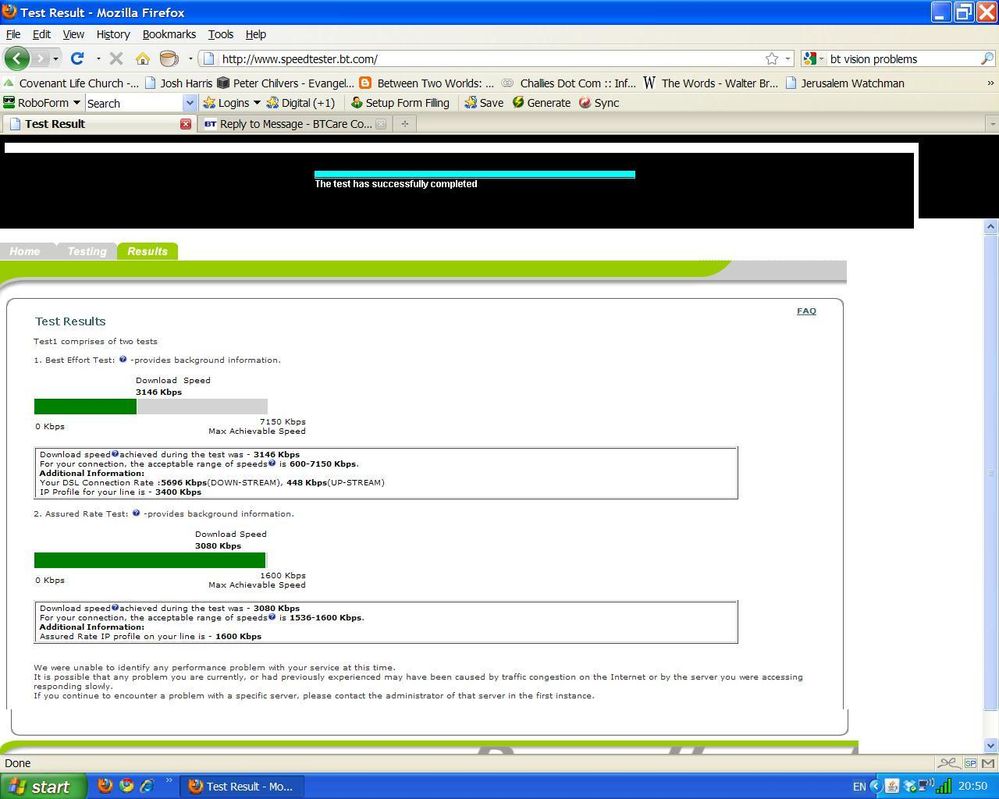Click help icon beside Best Effort Test
999x799 pixels.
click(123, 359)
